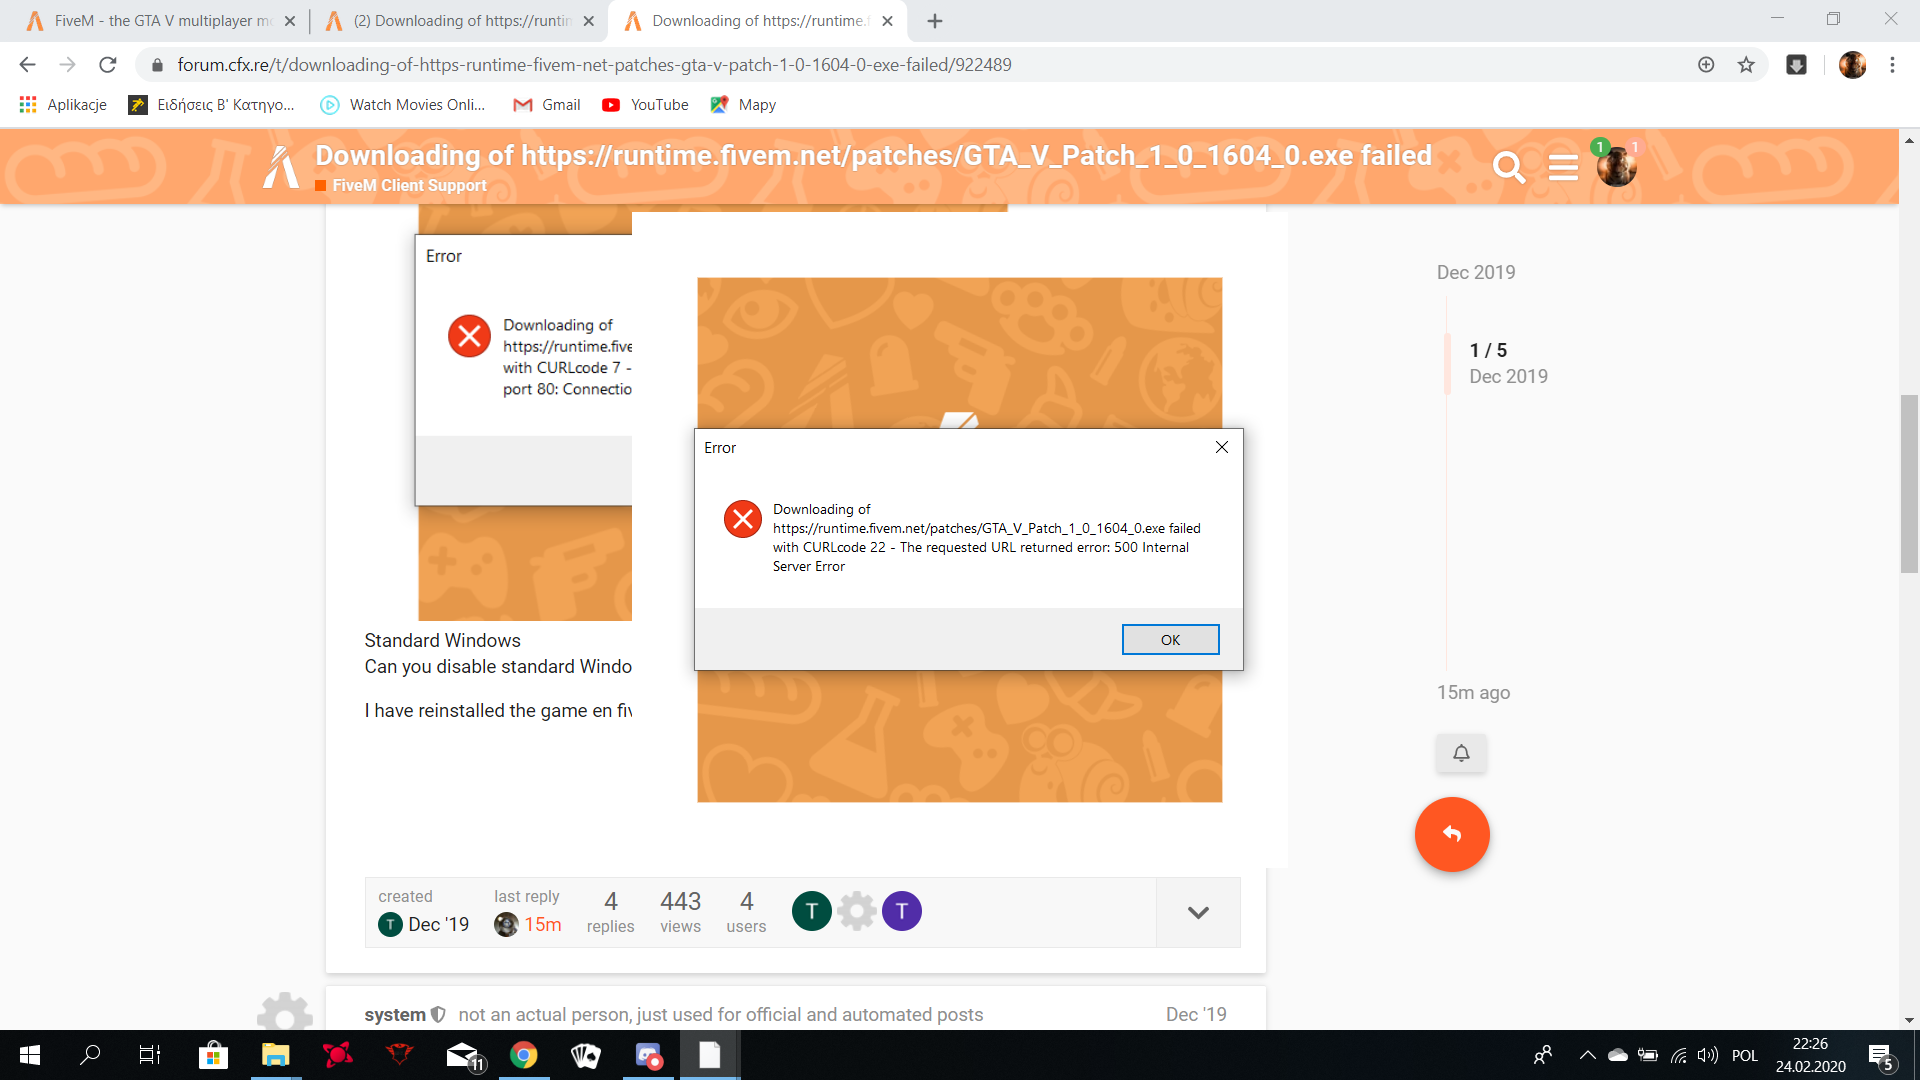The height and width of the screenshot is (1080, 1920).
Task: Refresh the current page
Action: (108, 64)
